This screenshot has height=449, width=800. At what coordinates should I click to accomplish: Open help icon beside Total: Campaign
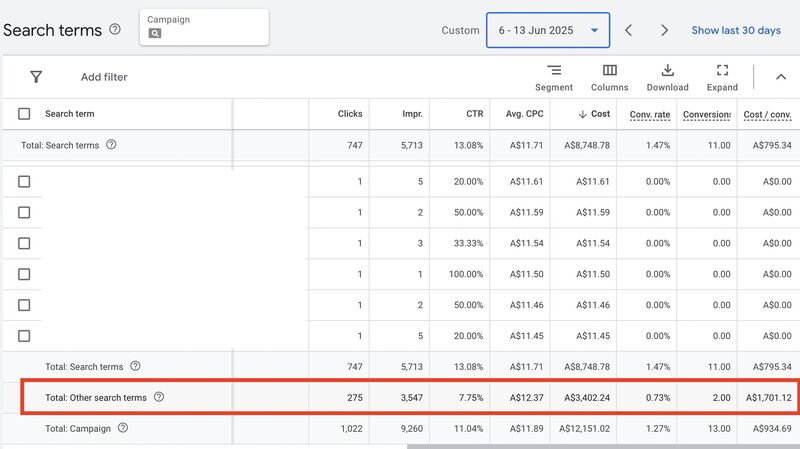click(123, 428)
